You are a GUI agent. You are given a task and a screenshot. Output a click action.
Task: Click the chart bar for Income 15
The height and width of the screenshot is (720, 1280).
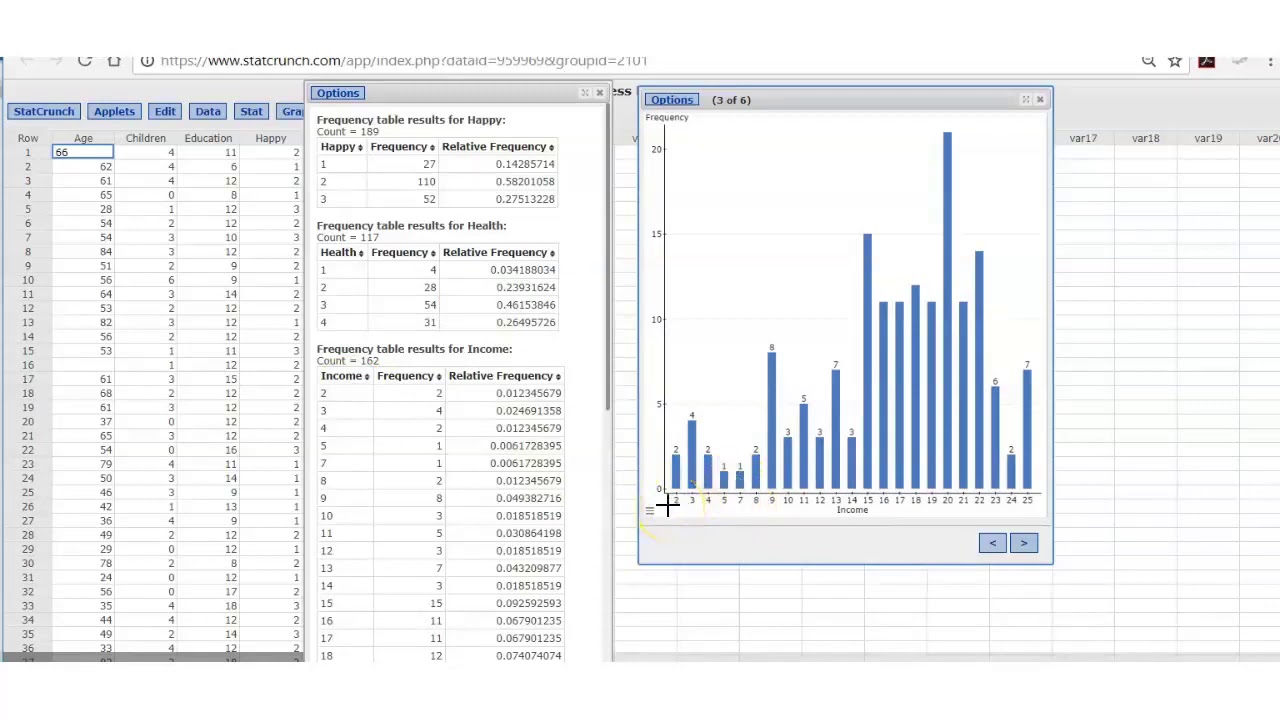tap(867, 361)
